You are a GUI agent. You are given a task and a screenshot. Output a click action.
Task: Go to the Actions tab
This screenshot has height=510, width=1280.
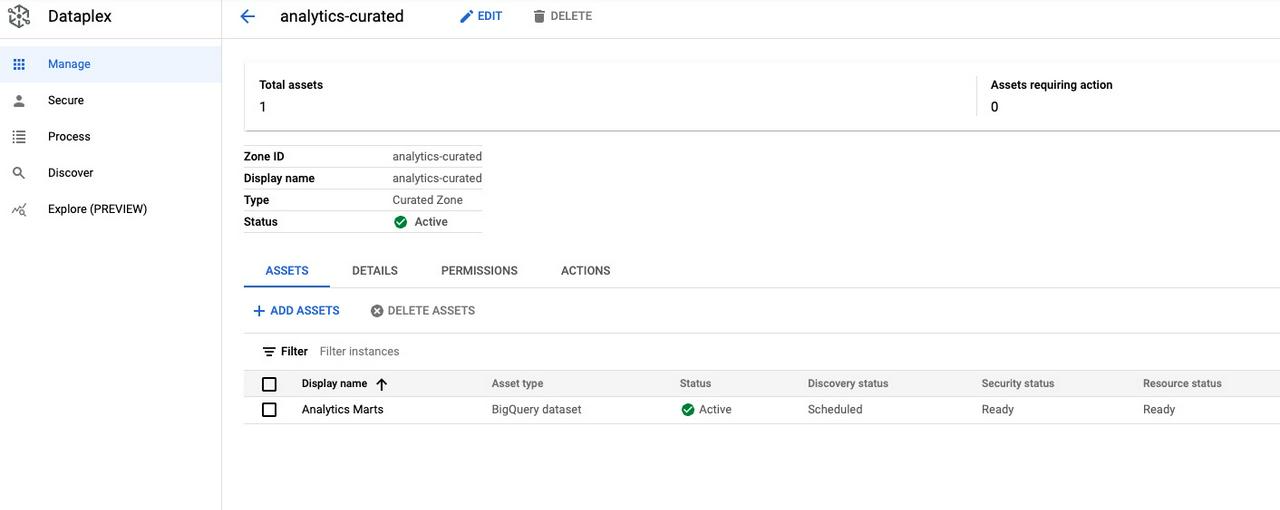coord(585,271)
